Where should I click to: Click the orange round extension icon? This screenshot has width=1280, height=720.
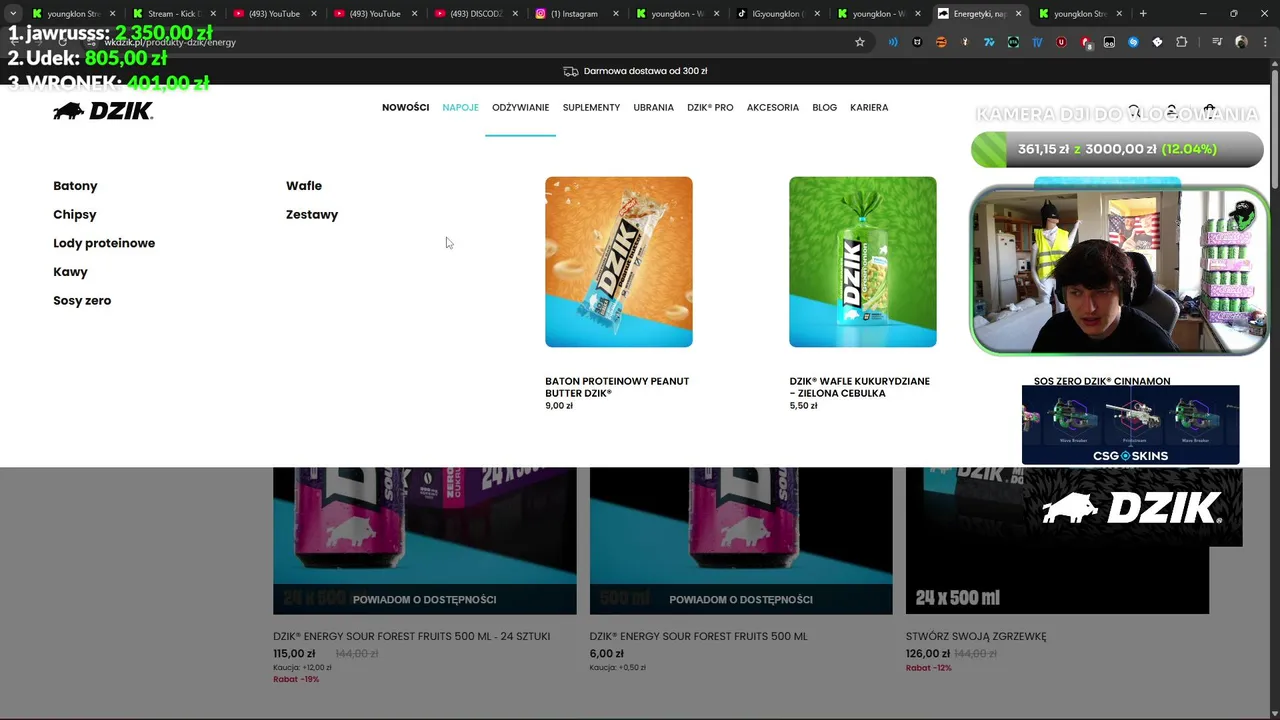941,42
